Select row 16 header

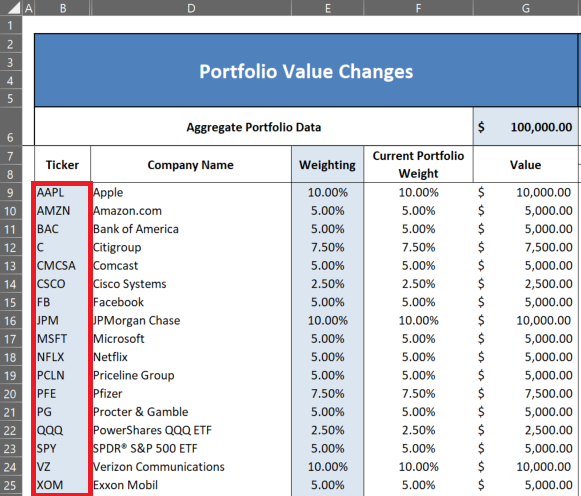[11, 320]
